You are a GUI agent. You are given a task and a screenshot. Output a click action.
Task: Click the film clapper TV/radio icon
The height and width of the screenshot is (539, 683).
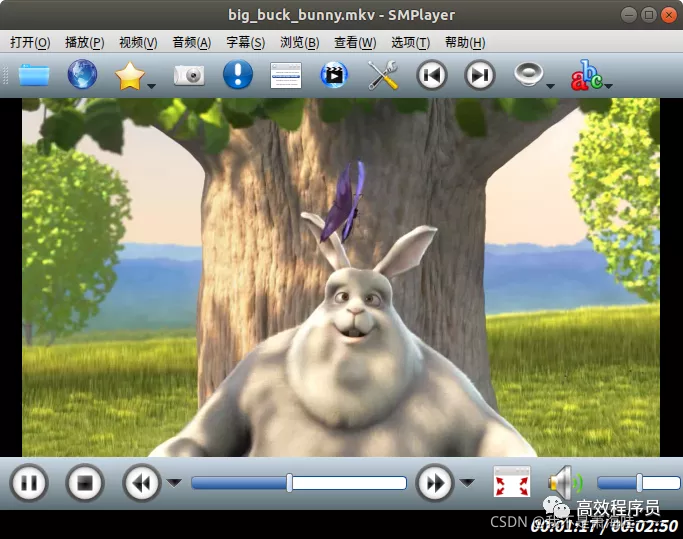pyautogui.click(x=334, y=75)
